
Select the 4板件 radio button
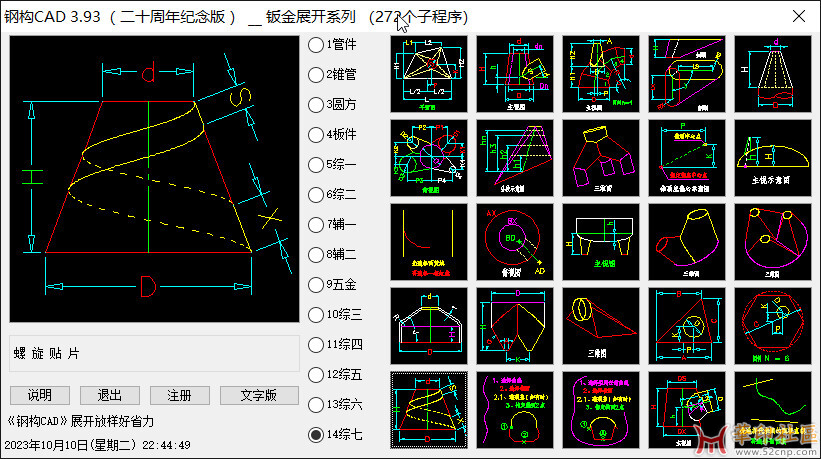pyautogui.click(x=316, y=135)
